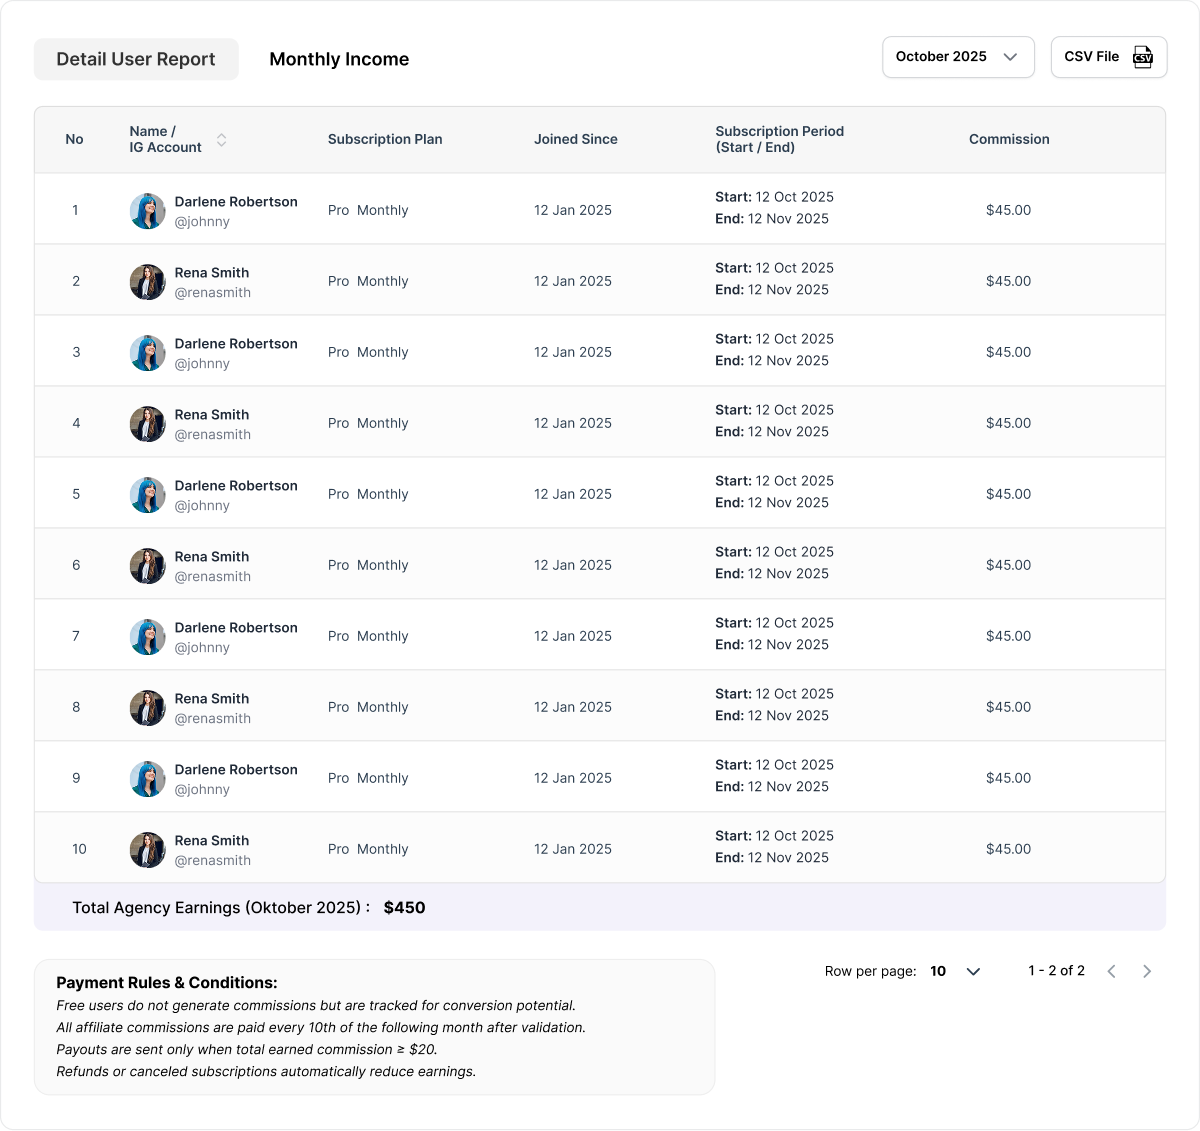Select $45.00 commission in row 7
Screen dimensions: 1200x1131
pyautogui.click(x=1008, y=636)
